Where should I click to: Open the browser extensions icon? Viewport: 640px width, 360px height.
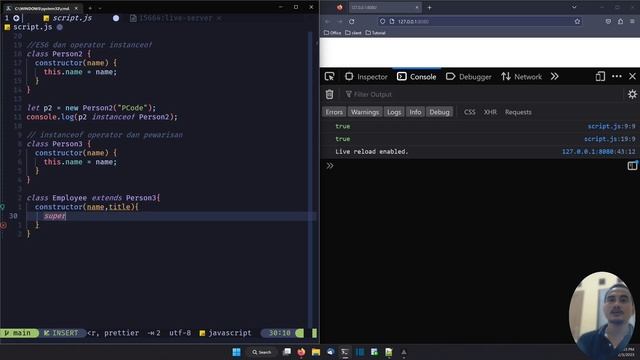(x=620, y=21)
